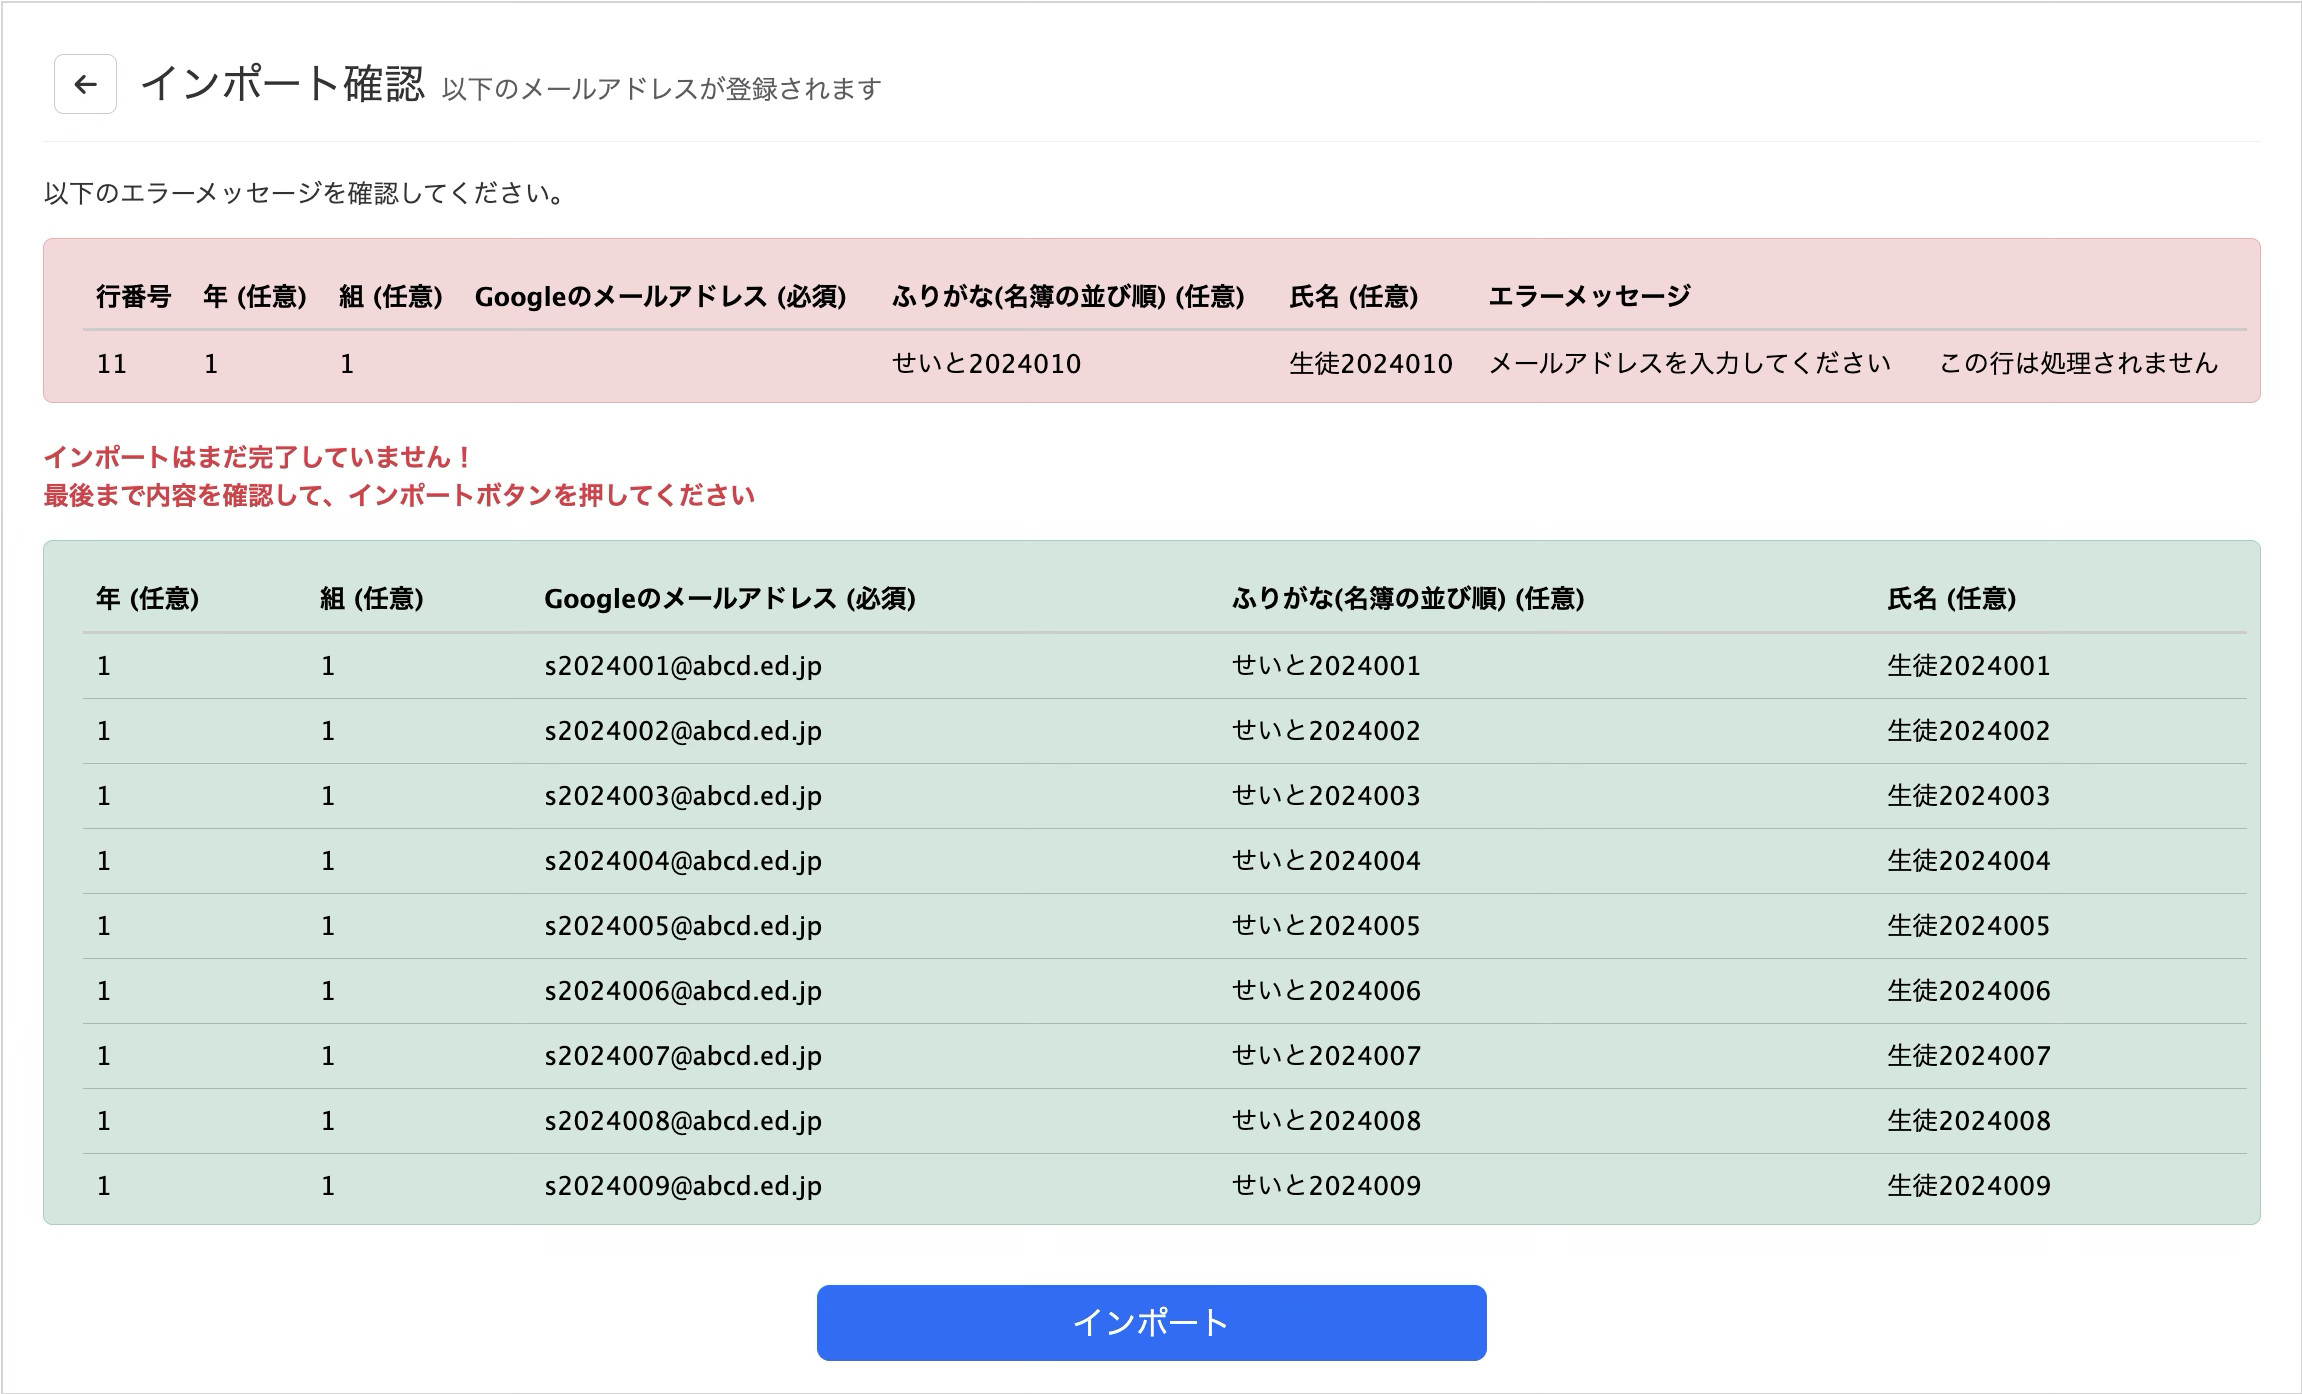Click せいと2024010 furigana in error row
Screen dimensions: 2302x1394
(986, 363)
